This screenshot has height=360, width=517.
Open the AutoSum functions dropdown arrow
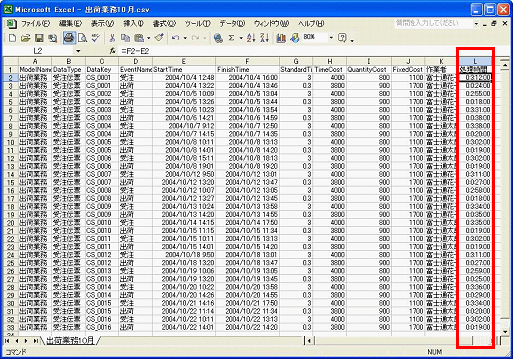(x=241, y=38)
